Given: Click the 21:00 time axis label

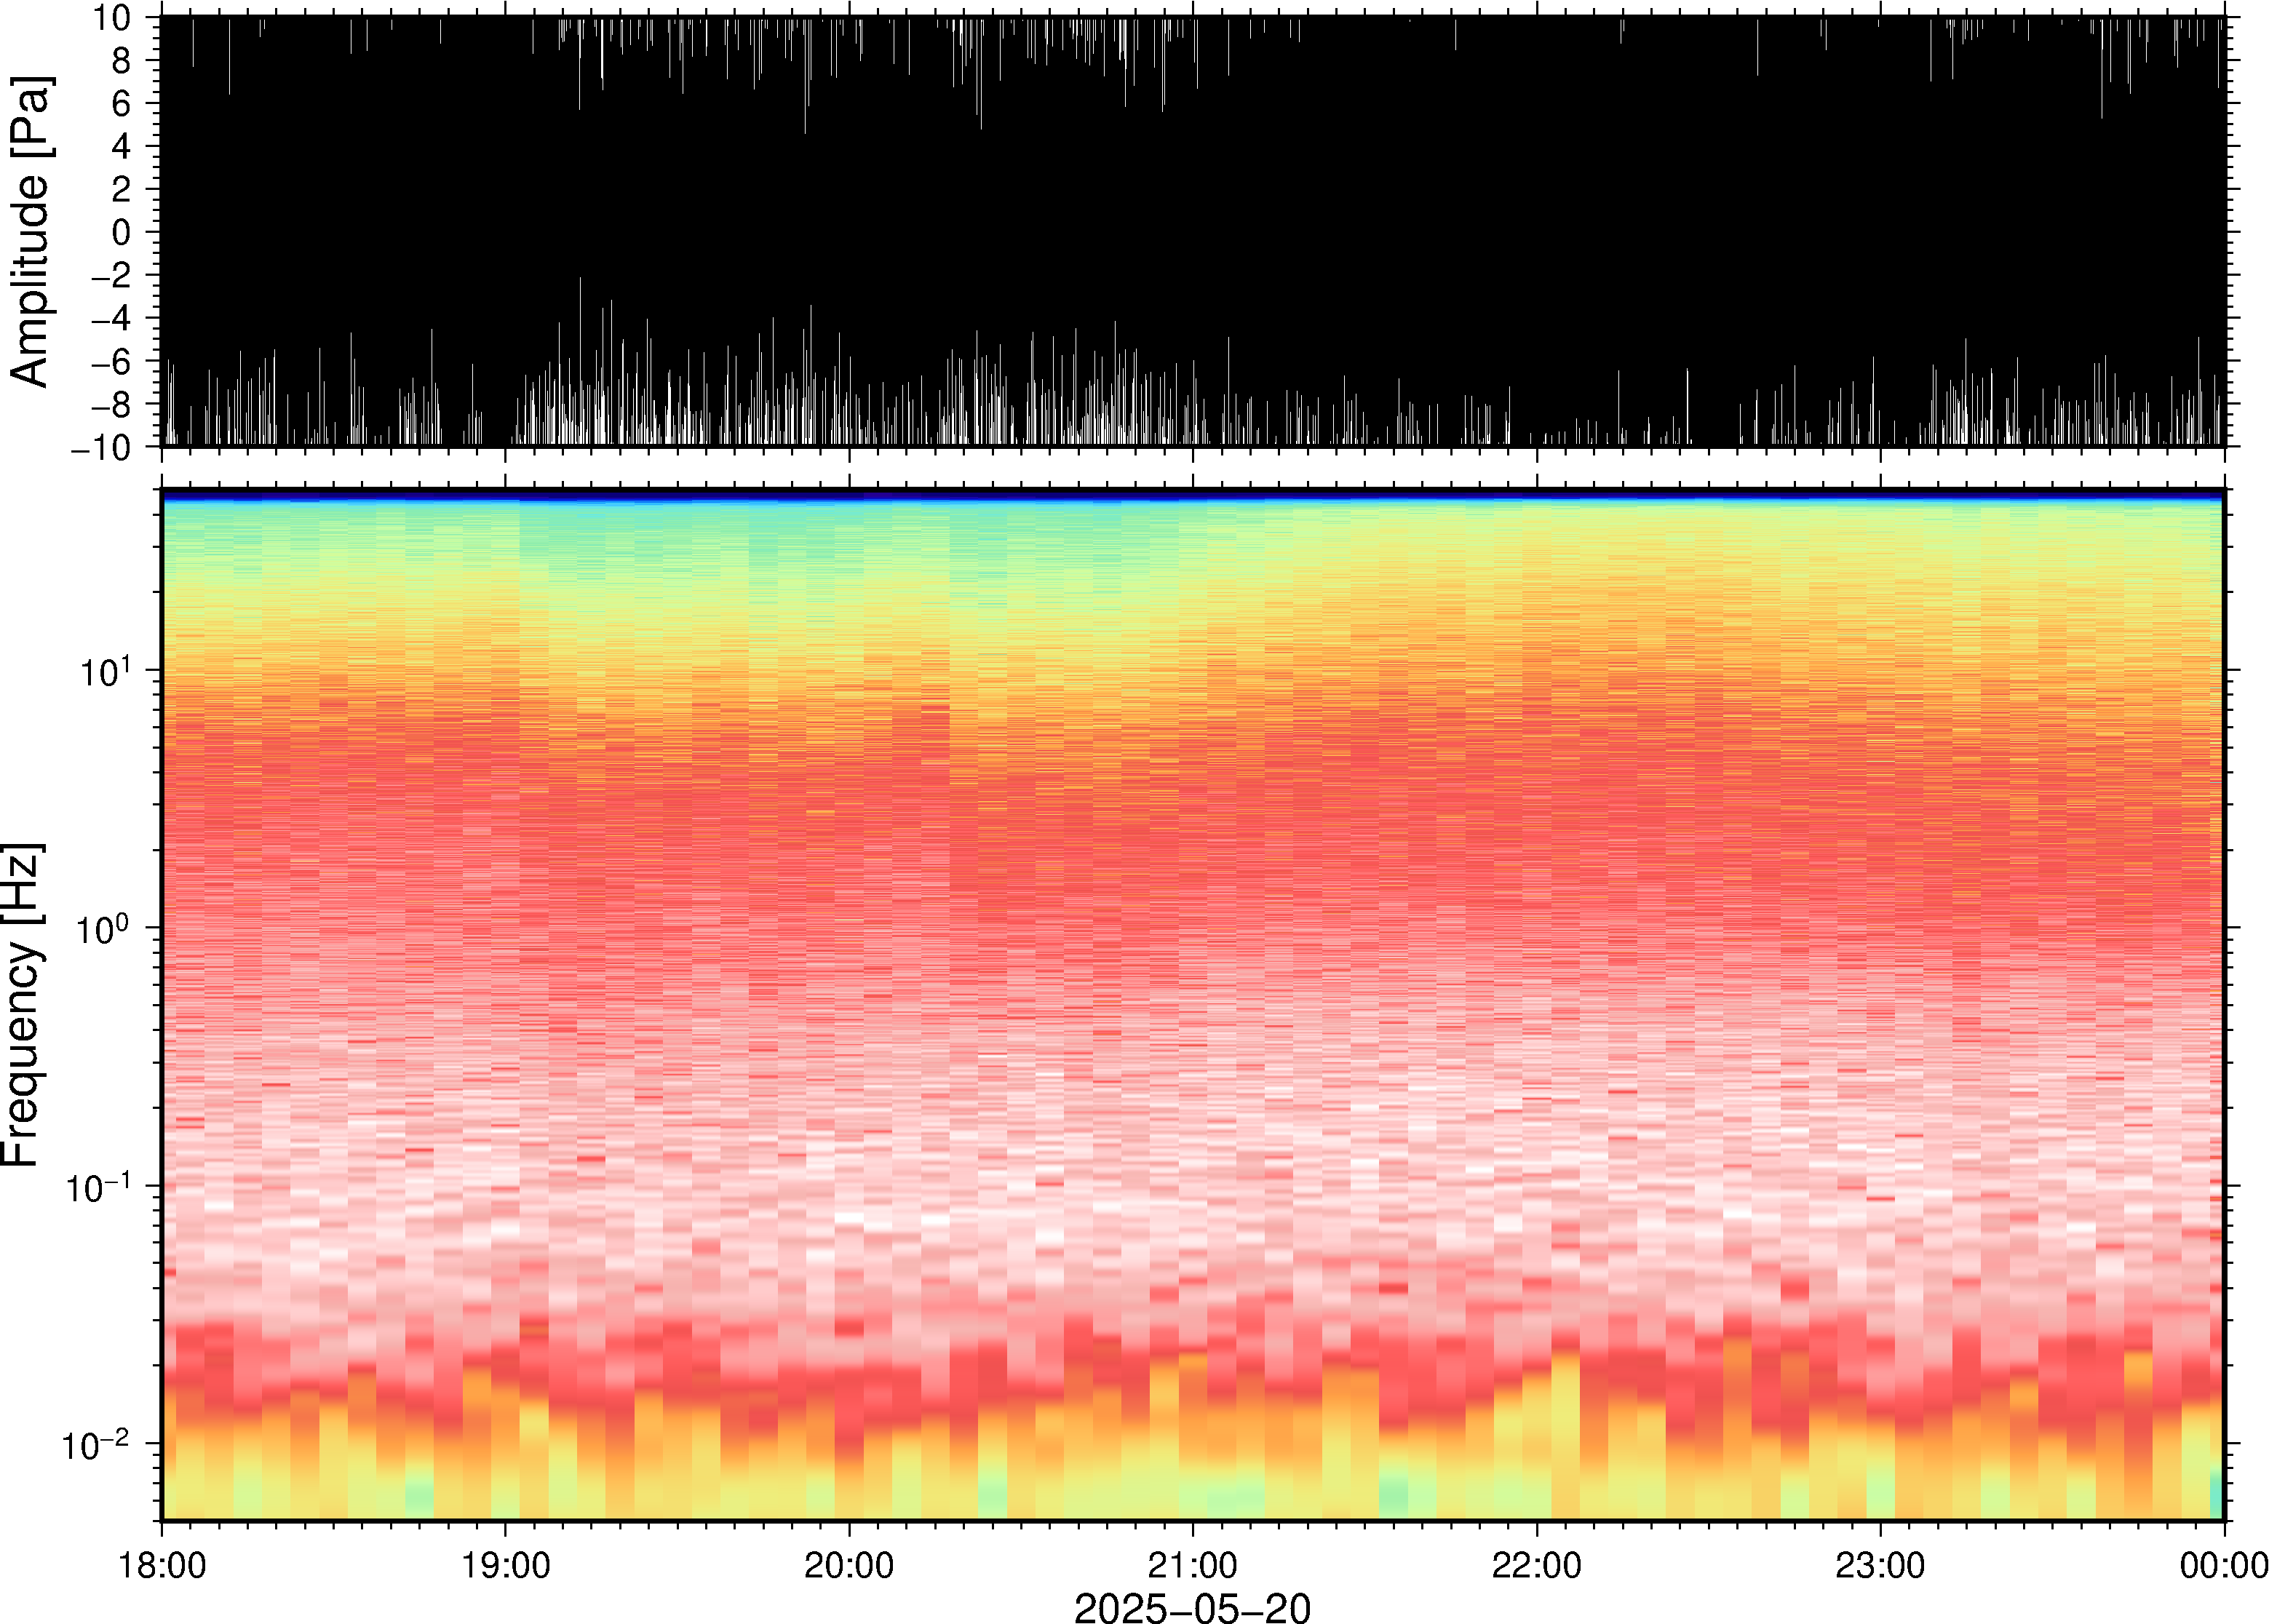Looking at the screenshot, I should 1193,1565.
